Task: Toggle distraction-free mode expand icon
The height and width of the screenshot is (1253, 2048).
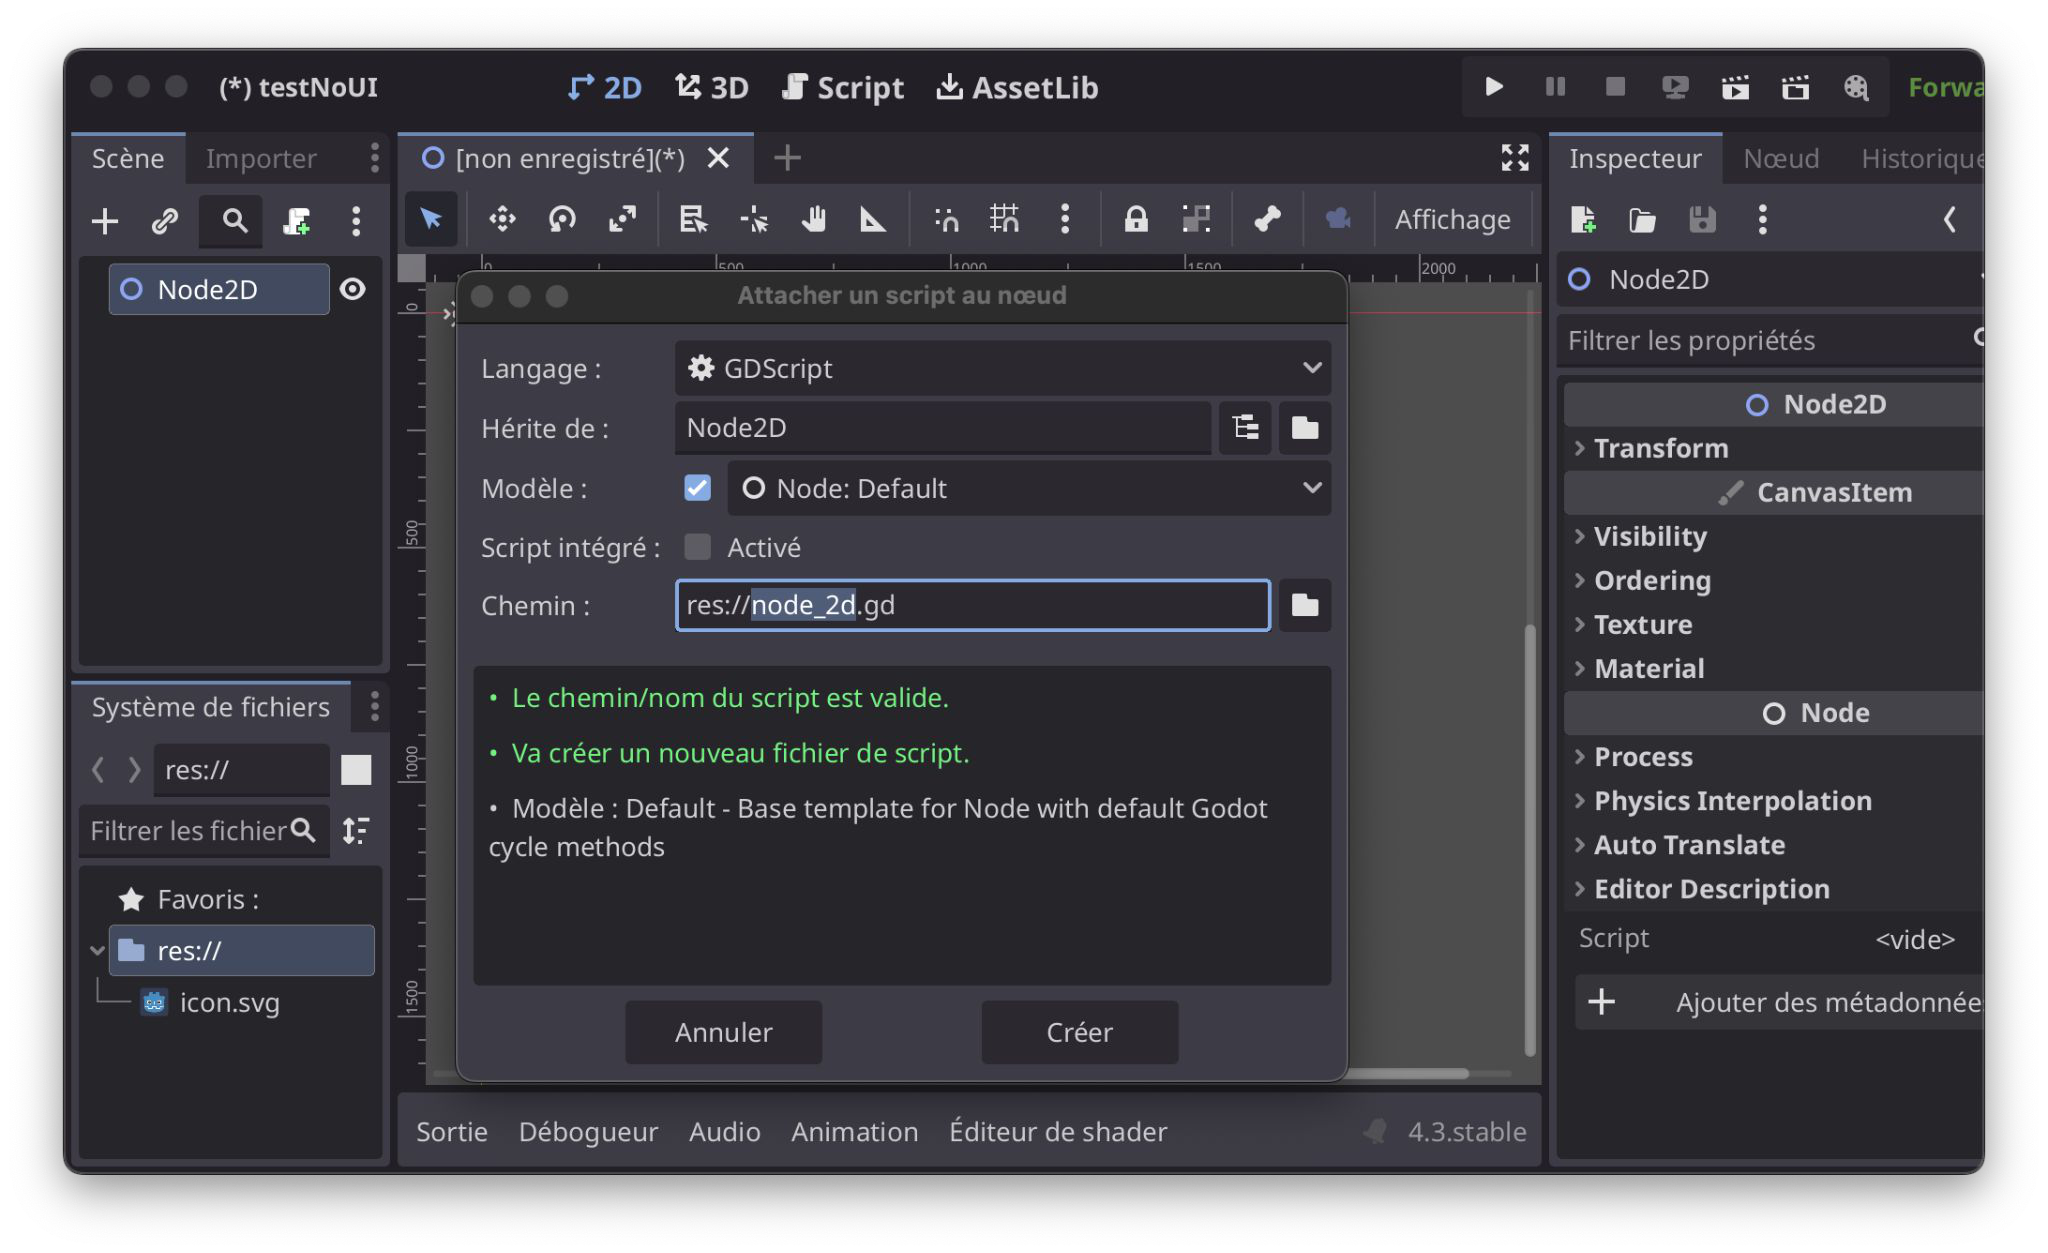Action: (x=1515, y=158)
